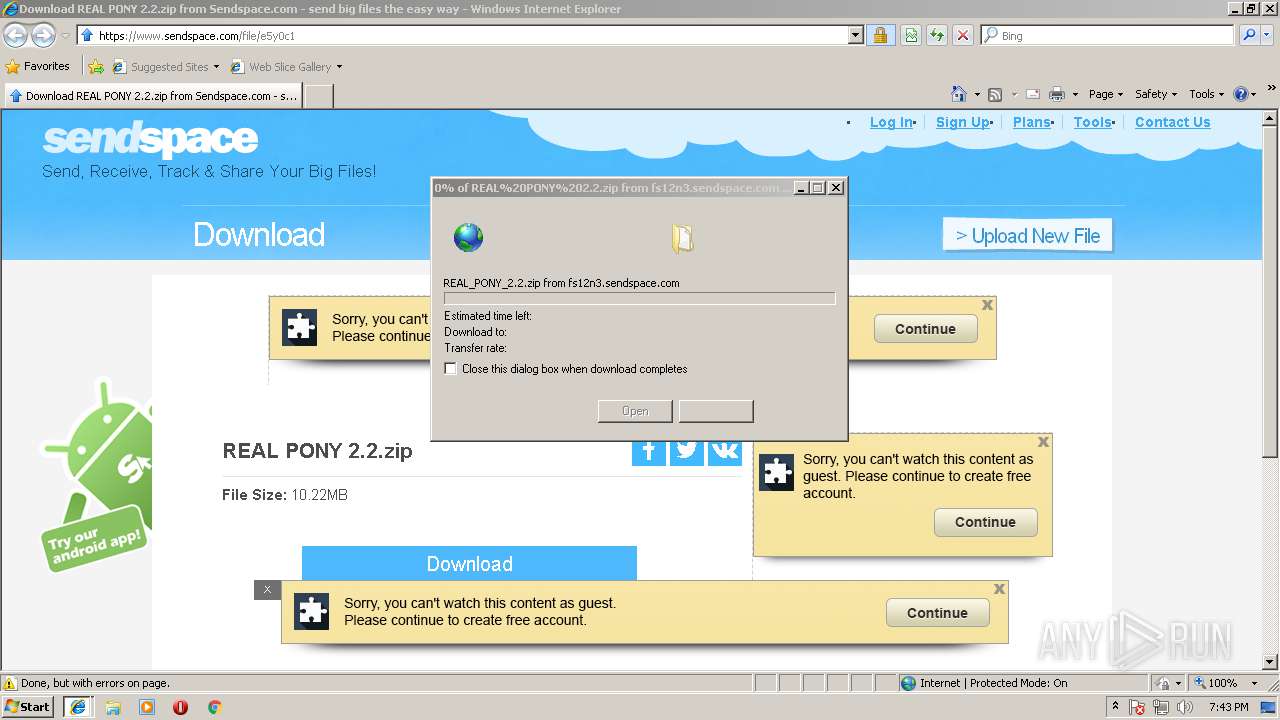1280x720 pixels.
Task: Share file on Facebook icon
Action: pos(648,452)
